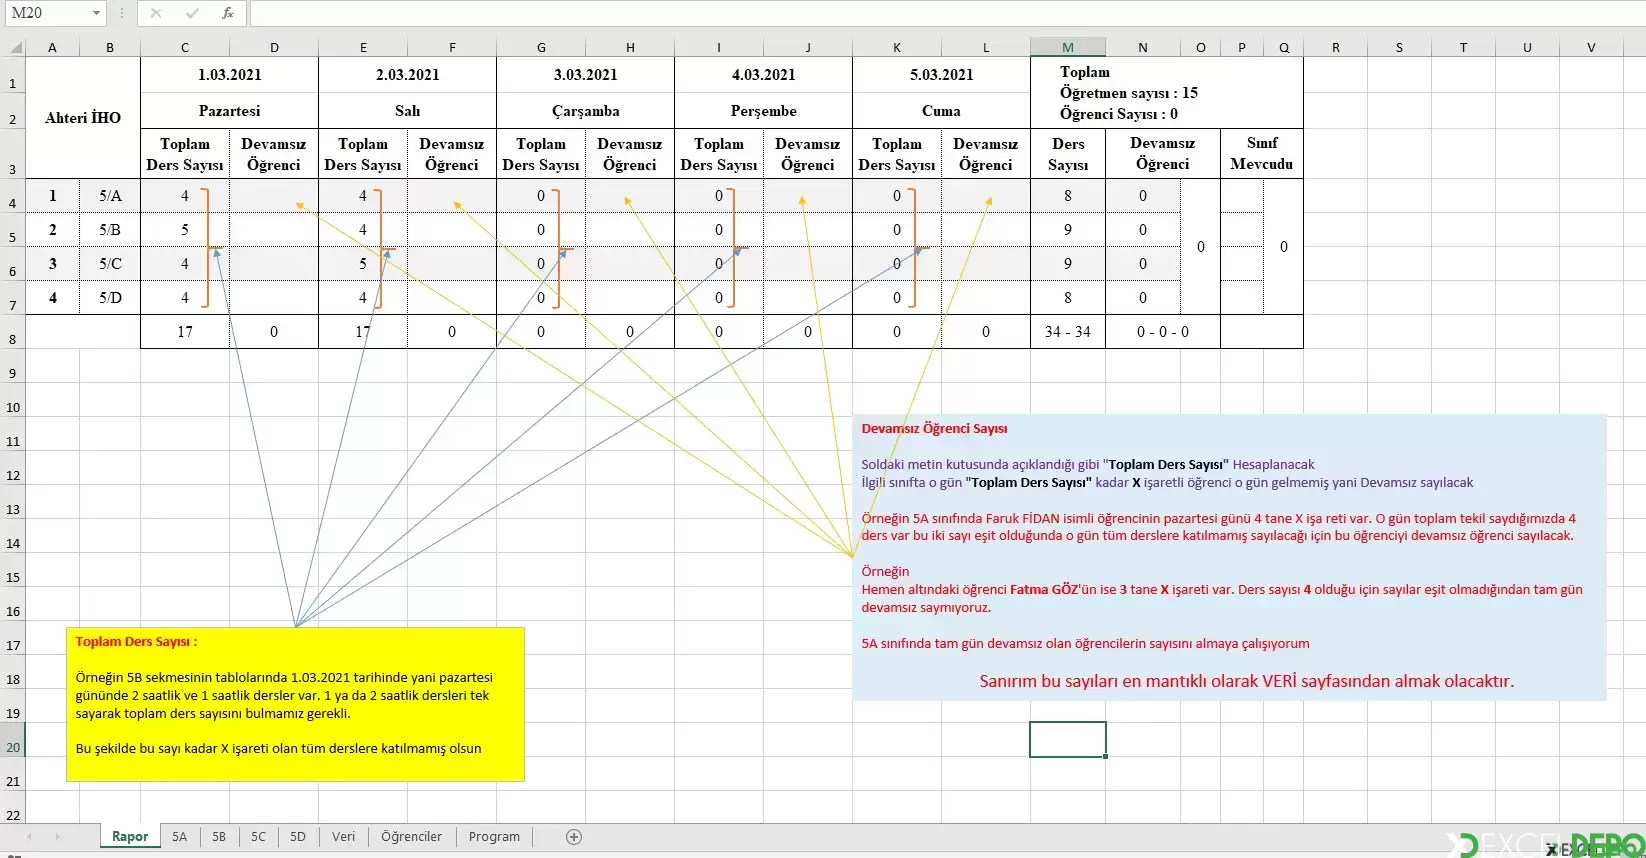The width and height of the screenshot is (1646, 858).
Task: Switch to the Rapor sheet tab
Action: pyautogui.click(x=130, y=837)
